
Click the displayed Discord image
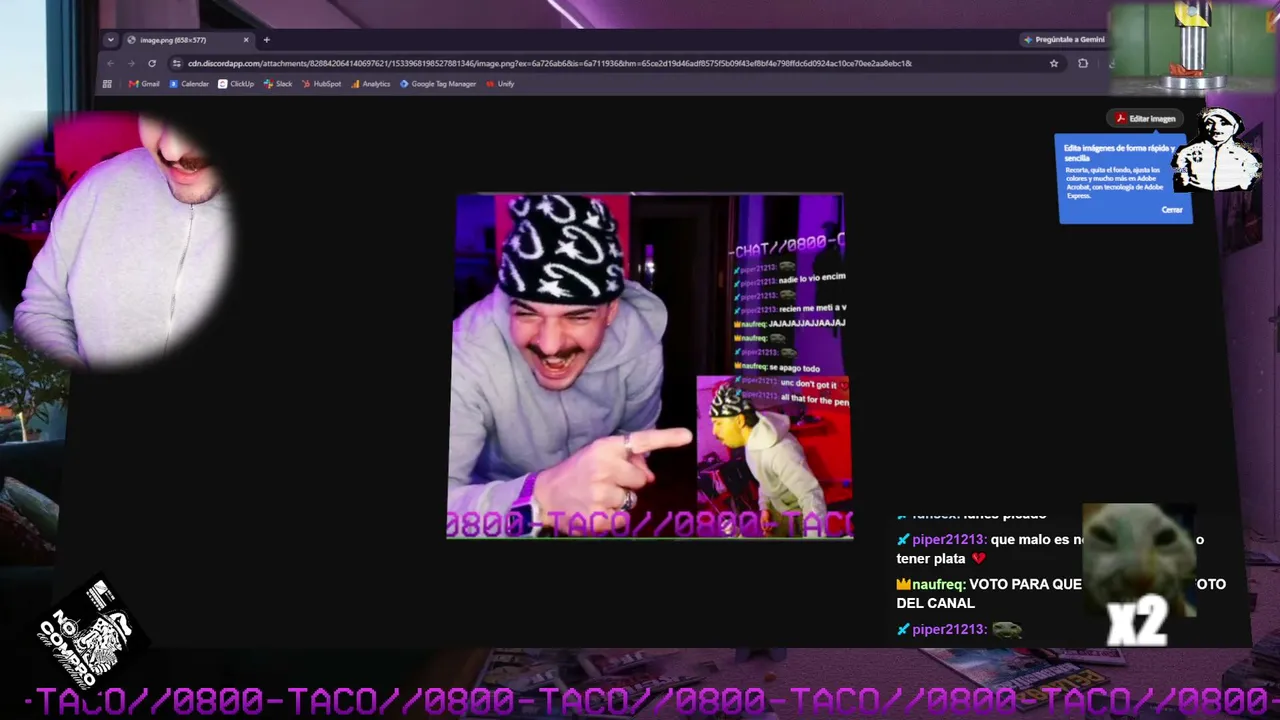[x=650, y=366]
